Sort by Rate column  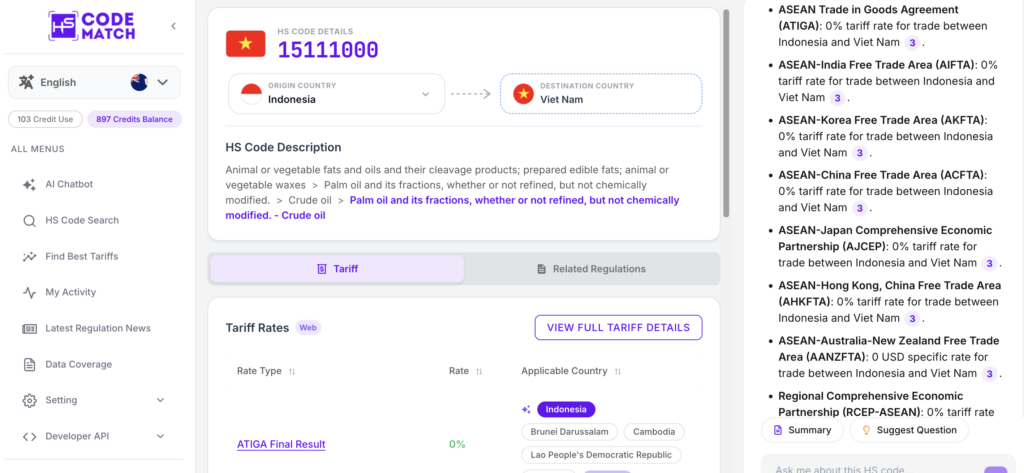tap(466, 371)
